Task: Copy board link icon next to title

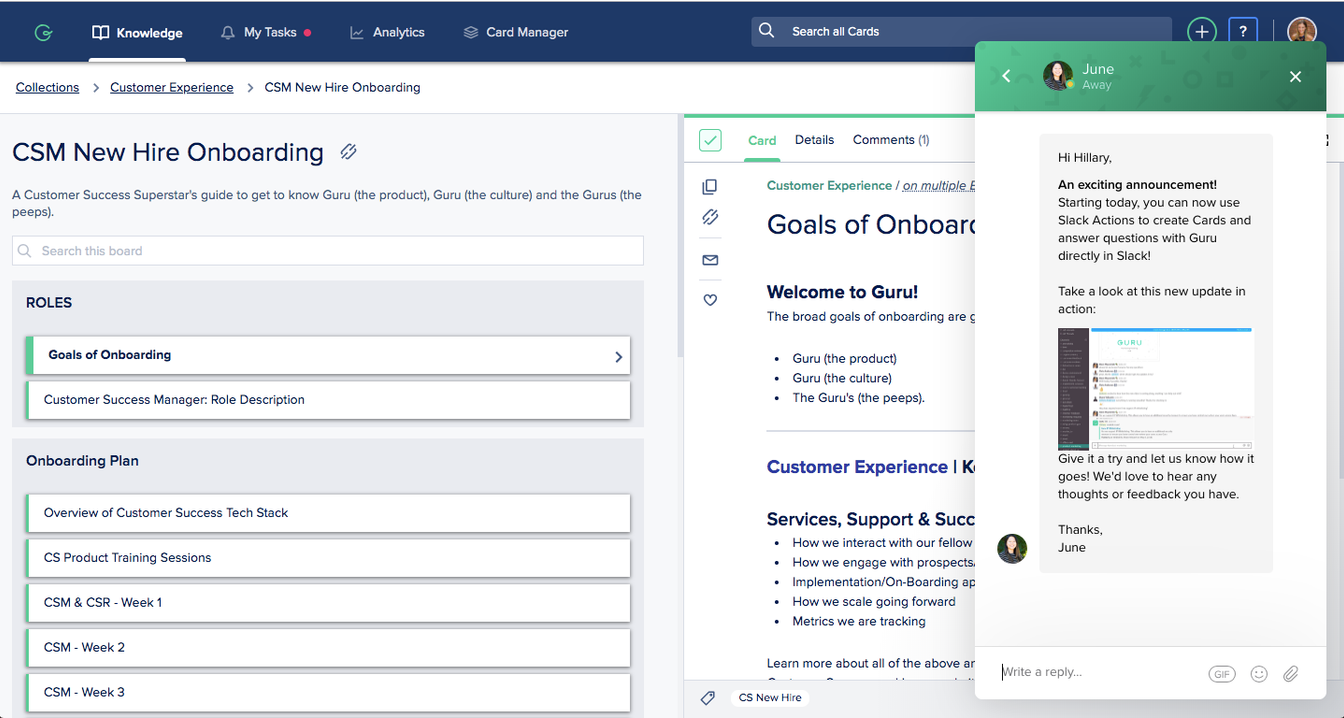Action: click(348, 152)
